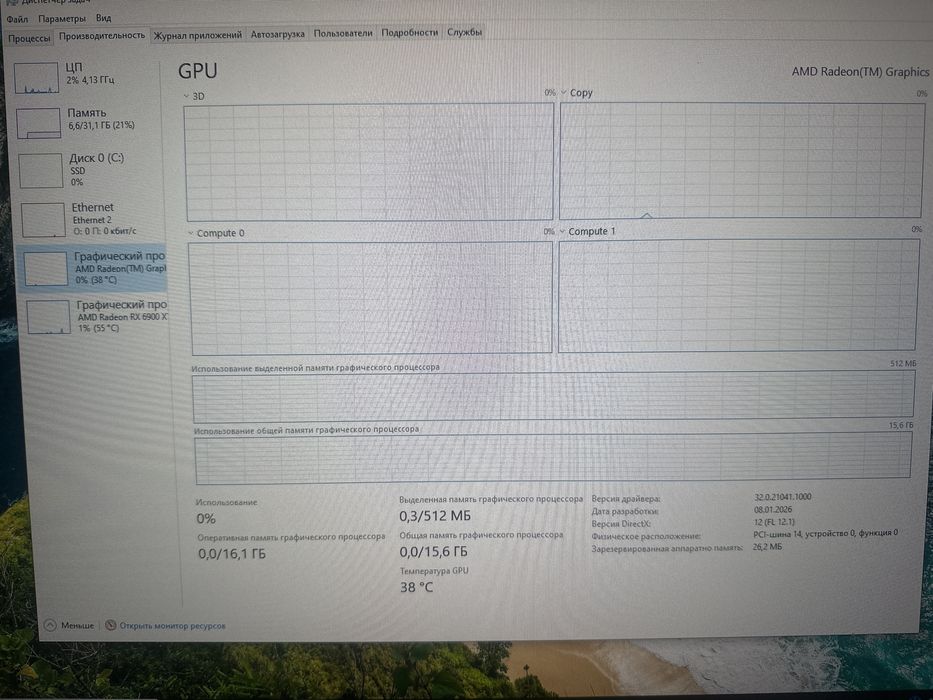
Task: Open the Параметры menu
Action: pyautogui.click(x=62, y=18)
